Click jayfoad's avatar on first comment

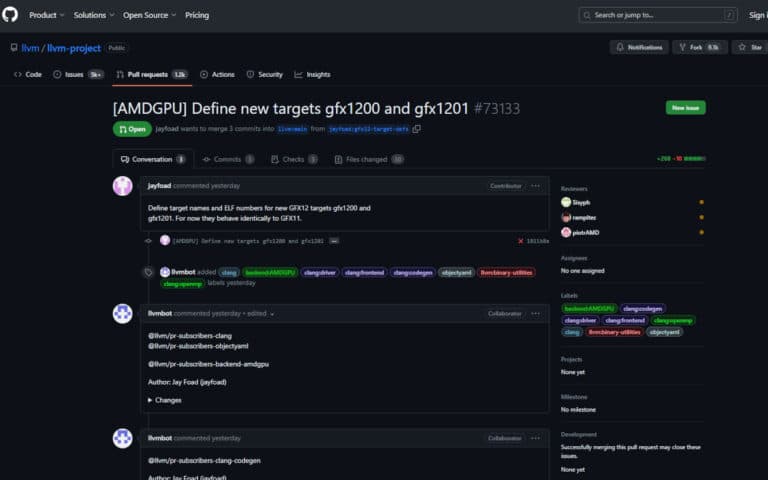coord(123,186)
